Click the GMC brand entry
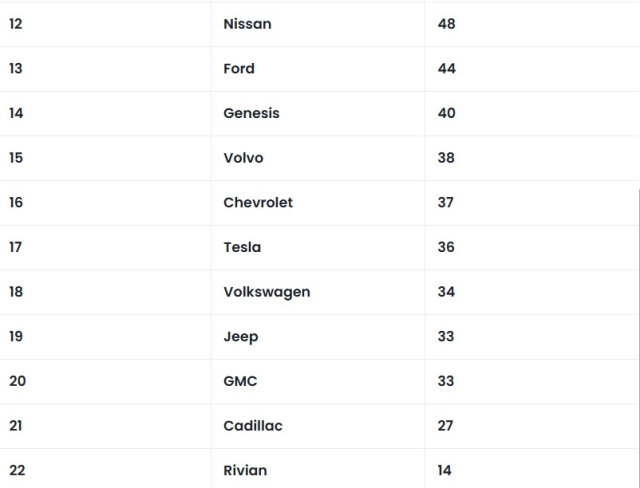Image resolution: width=640 pixels, height=488 pixels. [x=240, y=381]
